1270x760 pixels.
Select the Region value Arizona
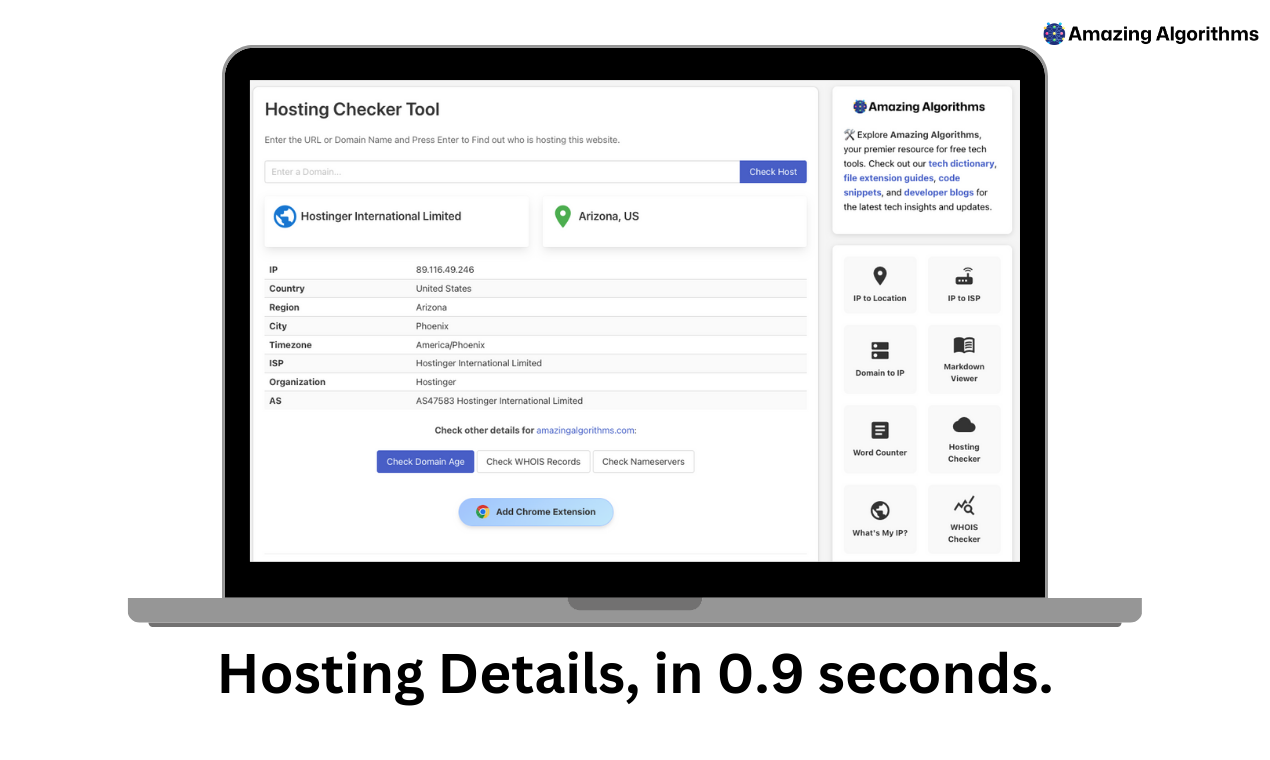click(x=432, y=308)
